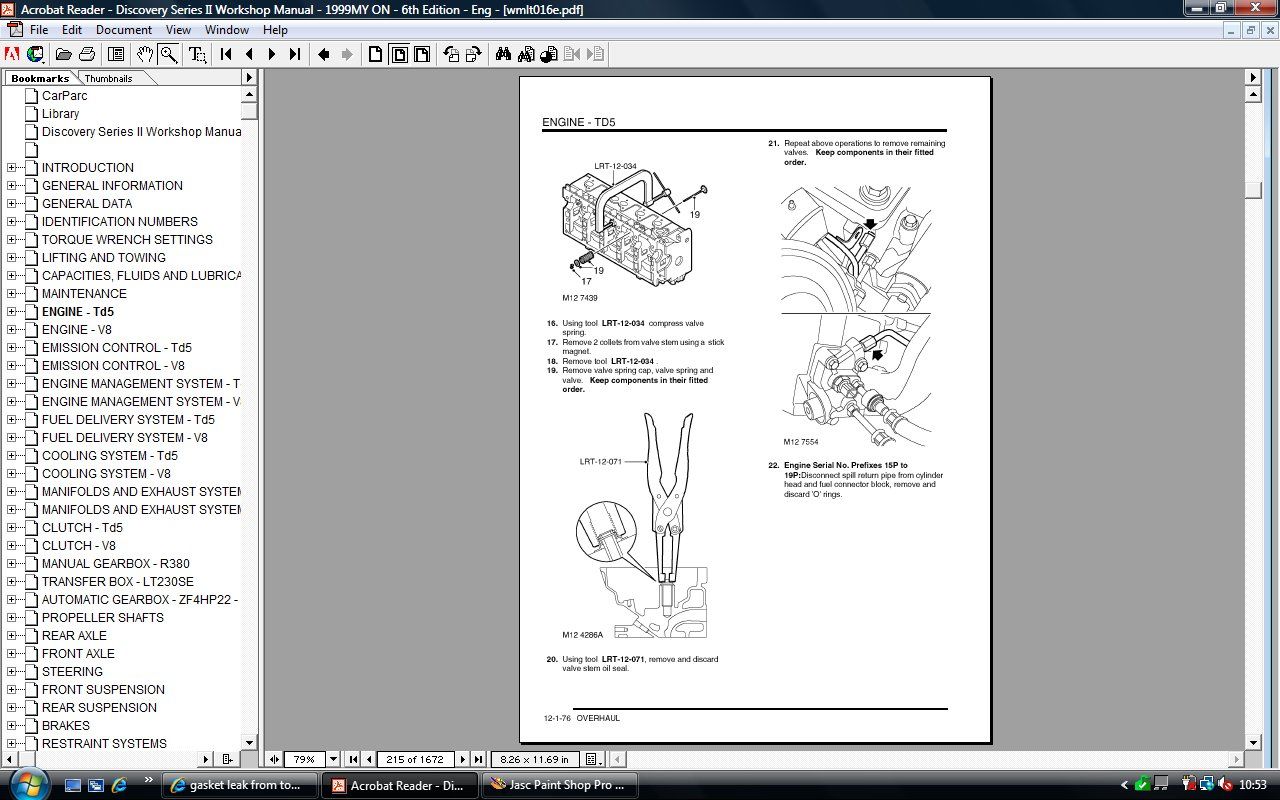1280x800 pixels.
Task: Switch to gasket leak browser taskbar button
Action: click(240, 785)
